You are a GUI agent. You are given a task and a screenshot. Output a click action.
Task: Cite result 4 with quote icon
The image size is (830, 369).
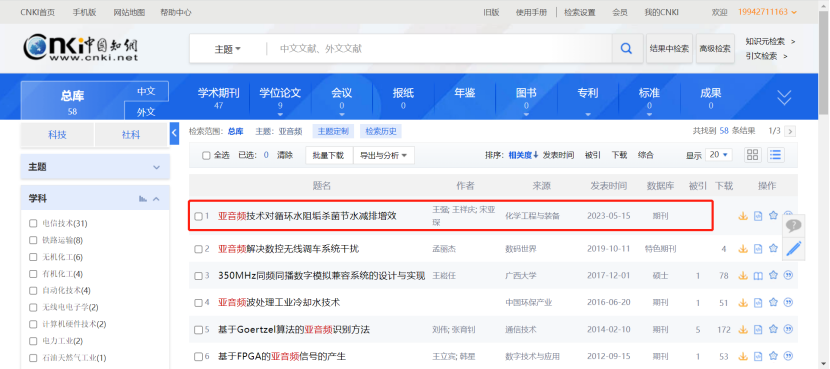788,302
